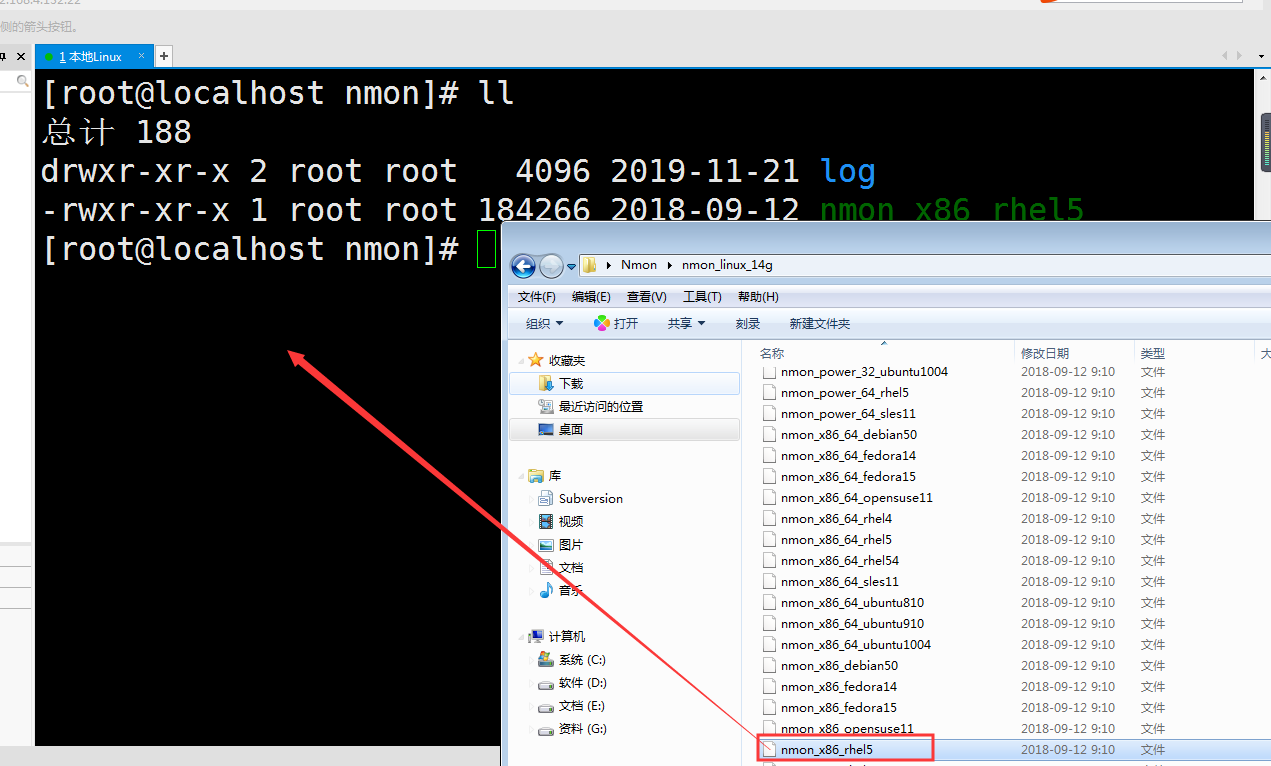The height and width of the screenshot is (766, 1271).
Task: Select the highlighted file nmon_x86_rhel5
Action: tap(827, 750)
